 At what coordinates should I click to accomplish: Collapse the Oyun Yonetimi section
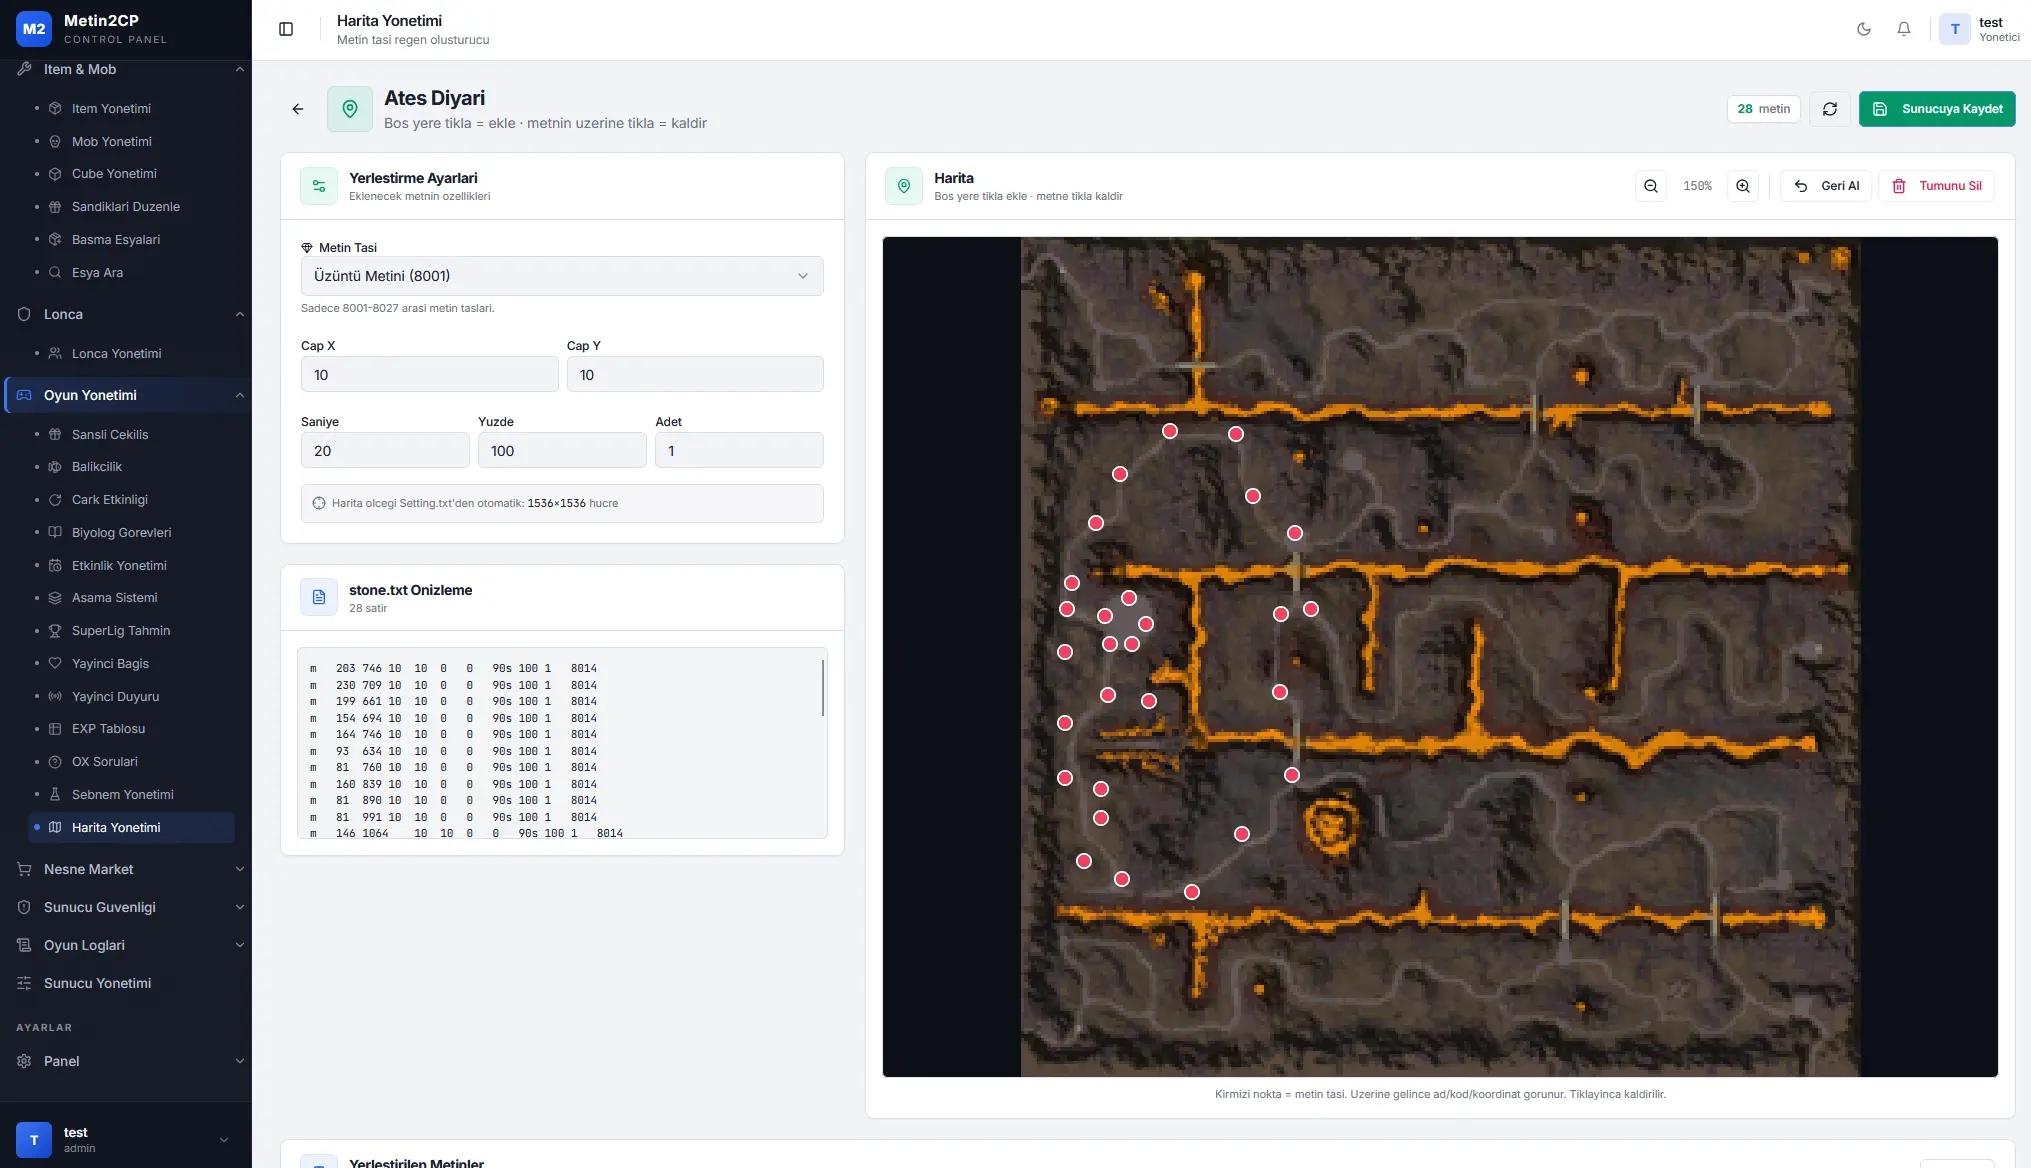[x=126, y=395]
